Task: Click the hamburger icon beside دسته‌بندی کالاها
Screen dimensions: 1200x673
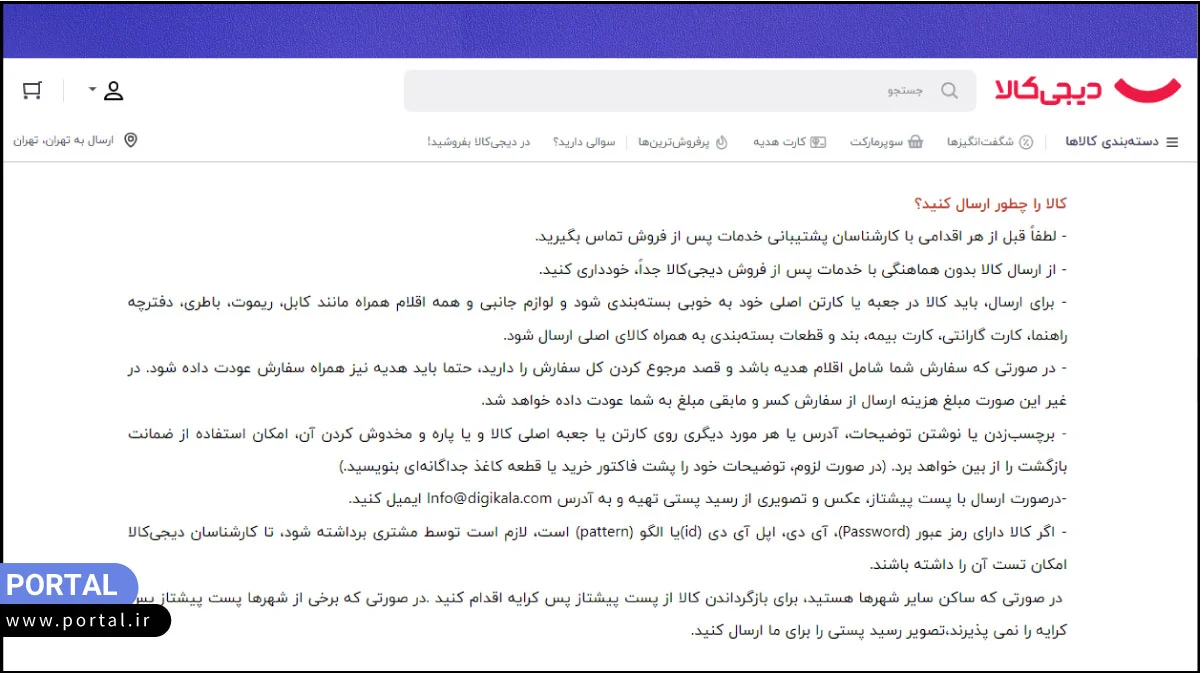Action: (x=1170, y=140)
